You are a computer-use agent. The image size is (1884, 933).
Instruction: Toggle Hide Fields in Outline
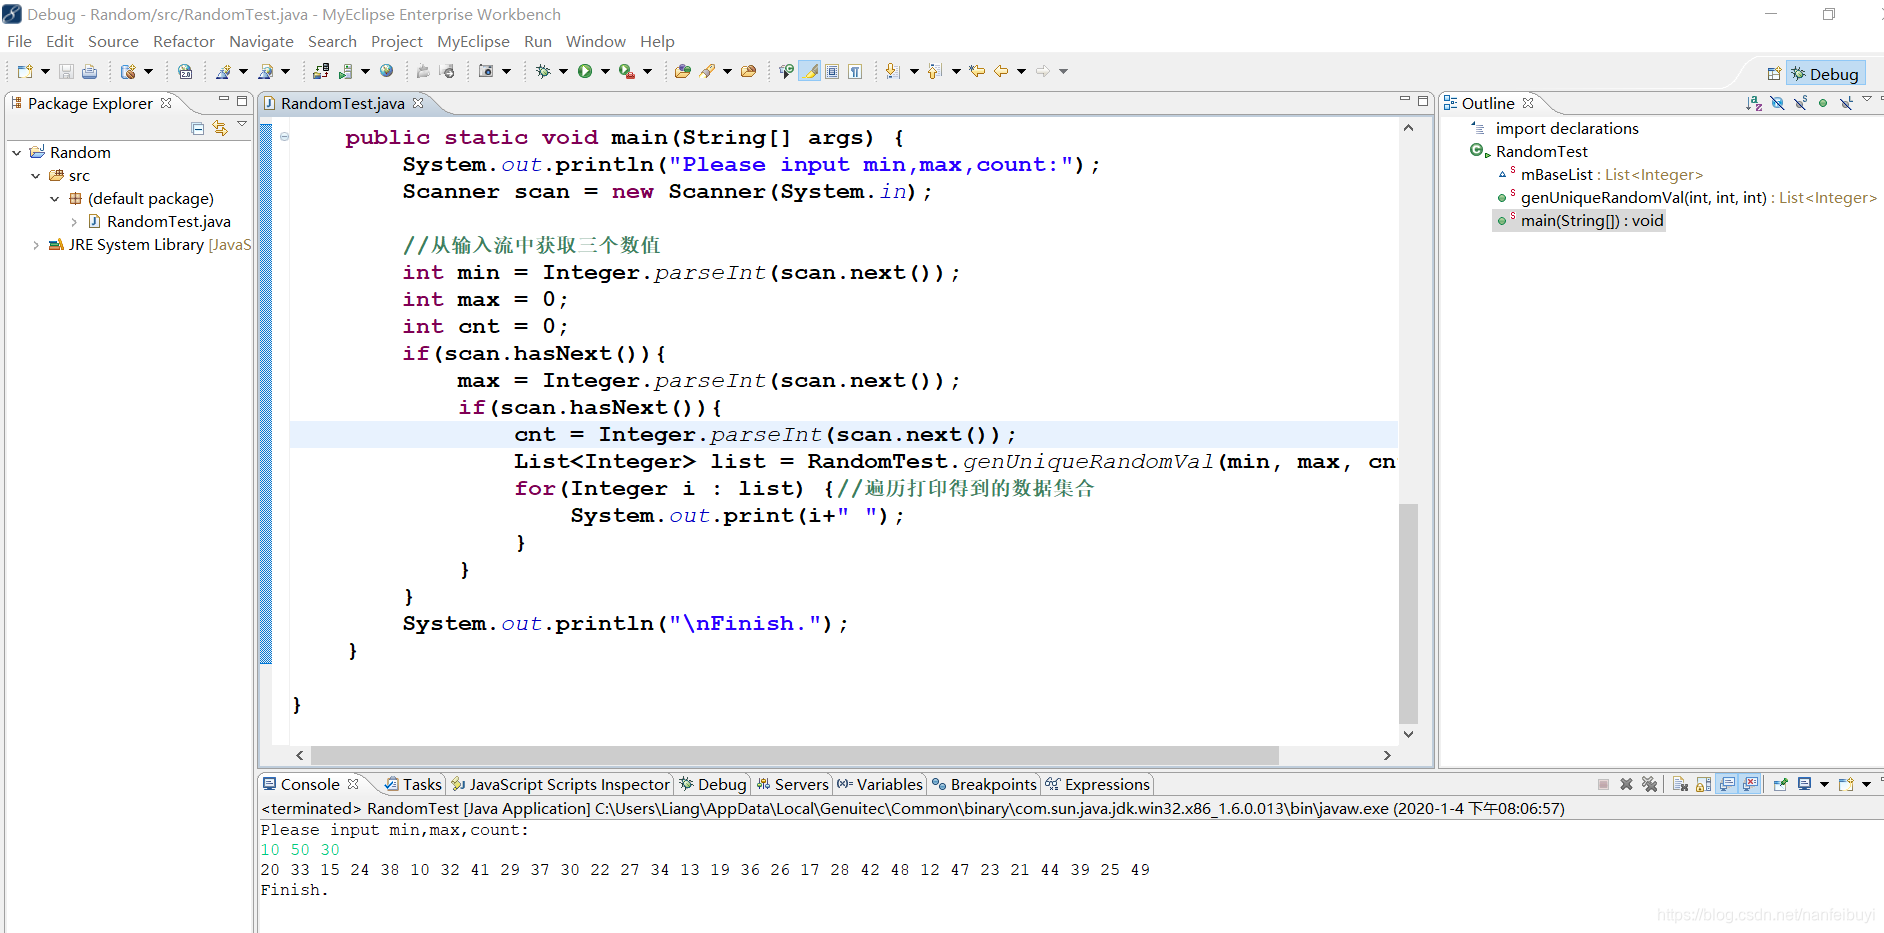pyautogui.click(x=1777, y=103)
